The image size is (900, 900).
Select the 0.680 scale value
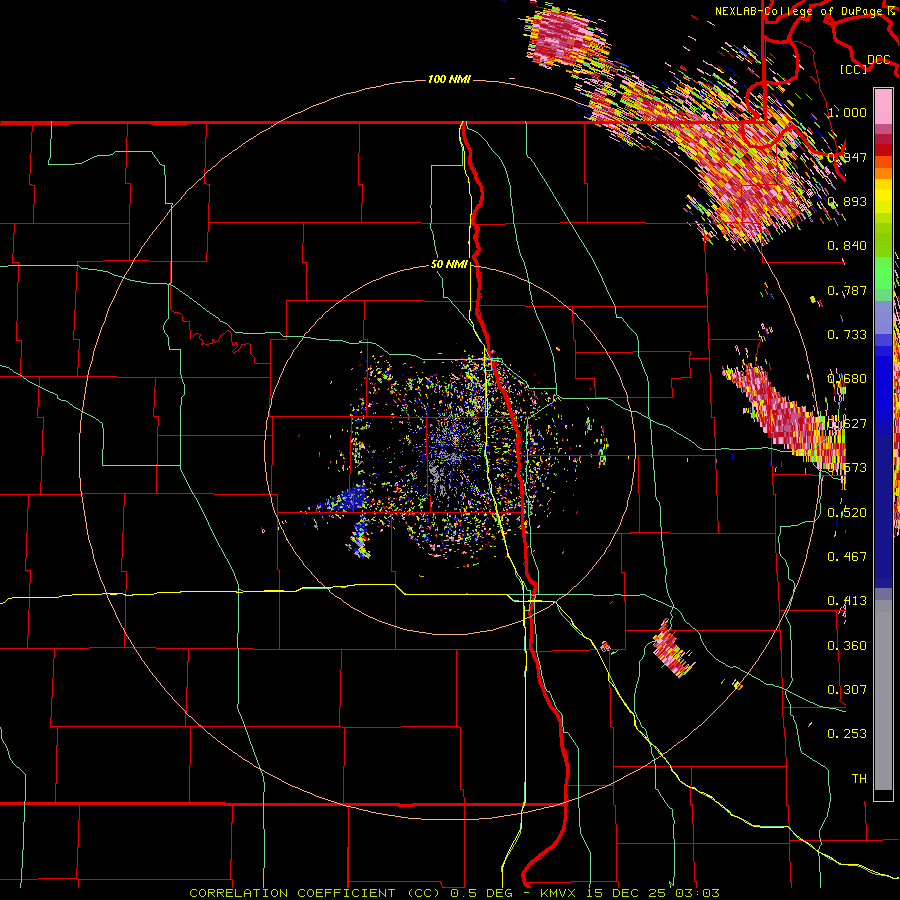point(847,379)
